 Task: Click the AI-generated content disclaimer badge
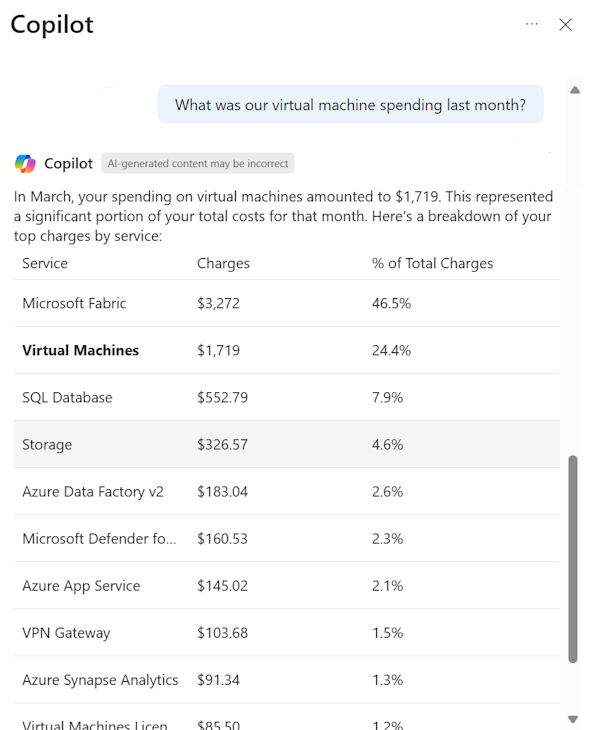pyautogui.click(x=197, y=163)
